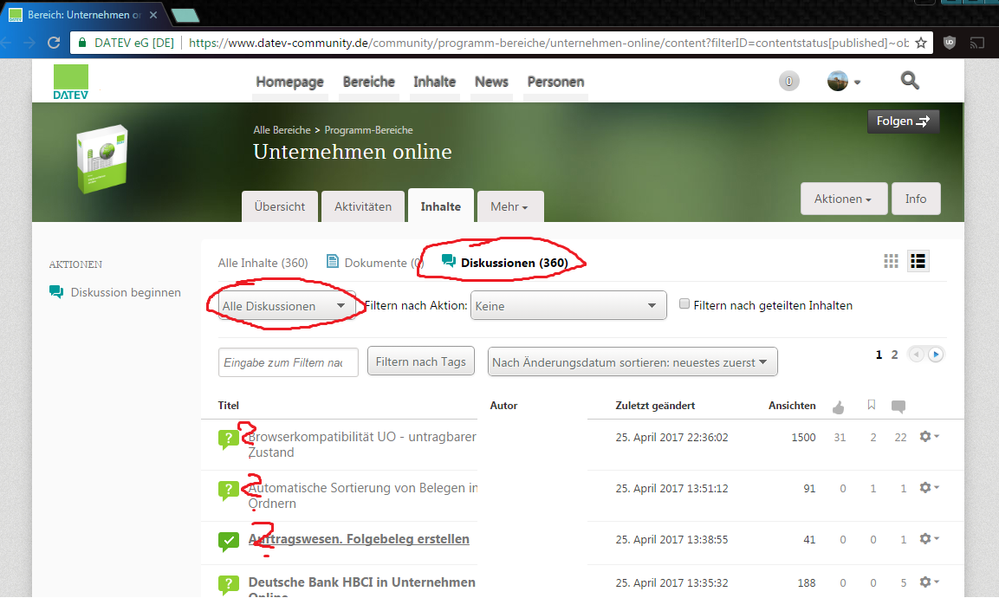Image resolution: width=999 pixels, height=606 pixels.
Task: Expand the Aktionen dropdown button
Action: 844,199
